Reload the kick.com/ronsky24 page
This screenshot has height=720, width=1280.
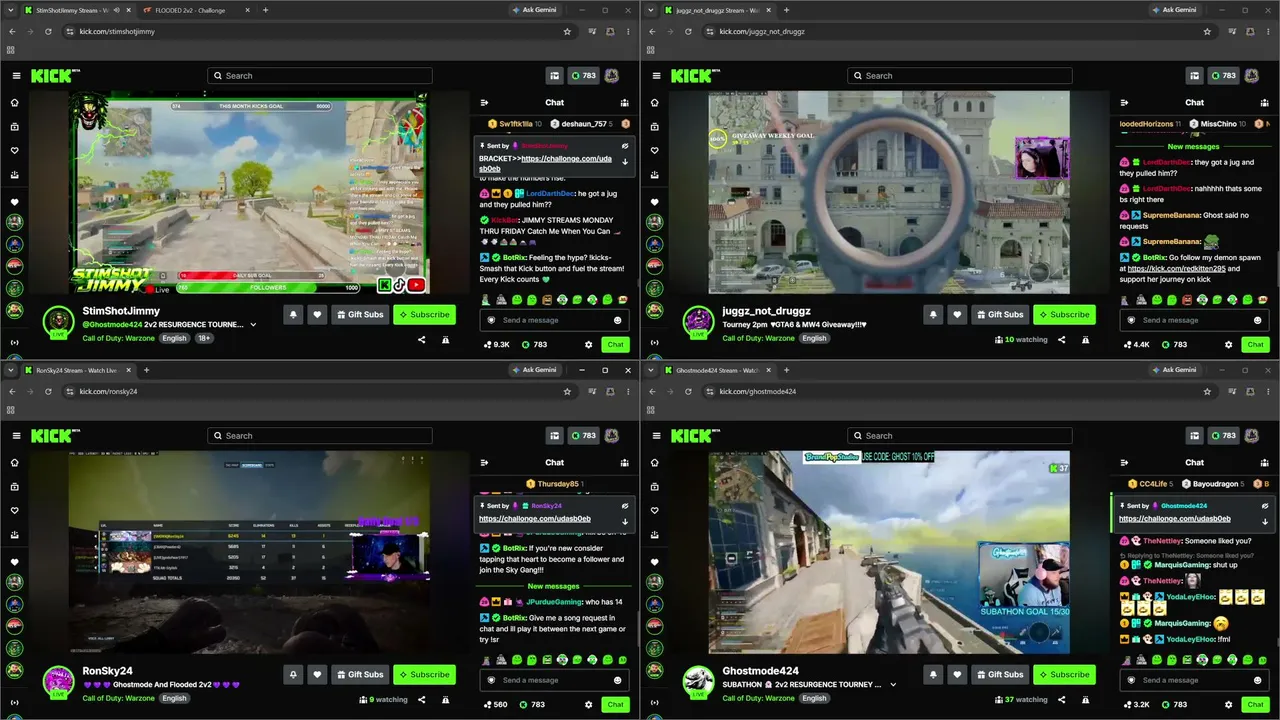point(48,391)
